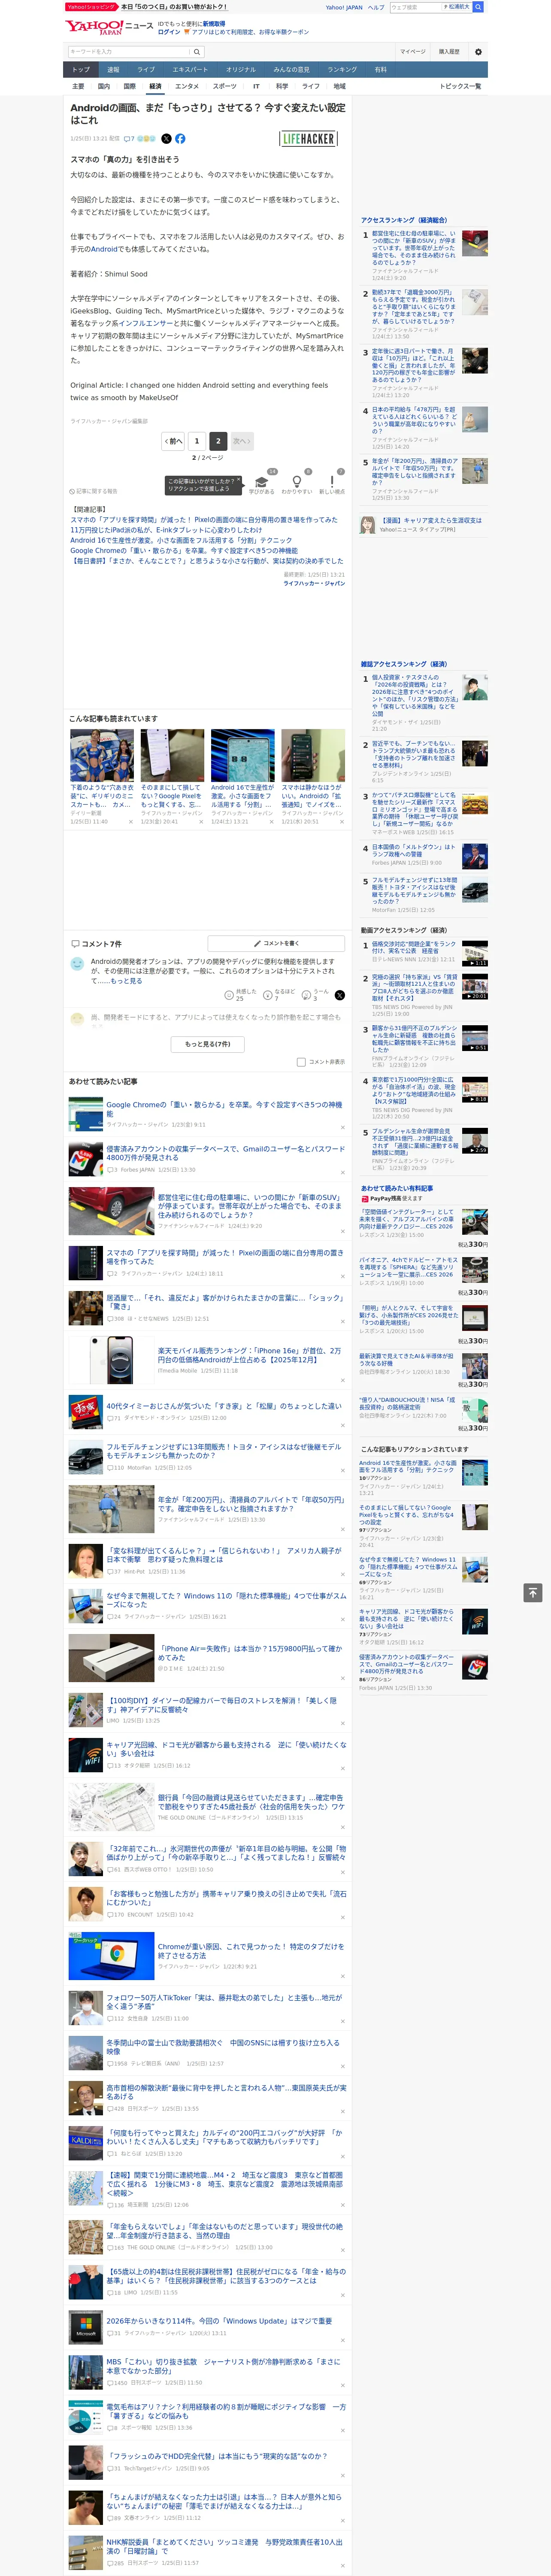Go to the previous page with 前へ
Viewport: 551px width, 2576px height.
(x=173, y=441)
